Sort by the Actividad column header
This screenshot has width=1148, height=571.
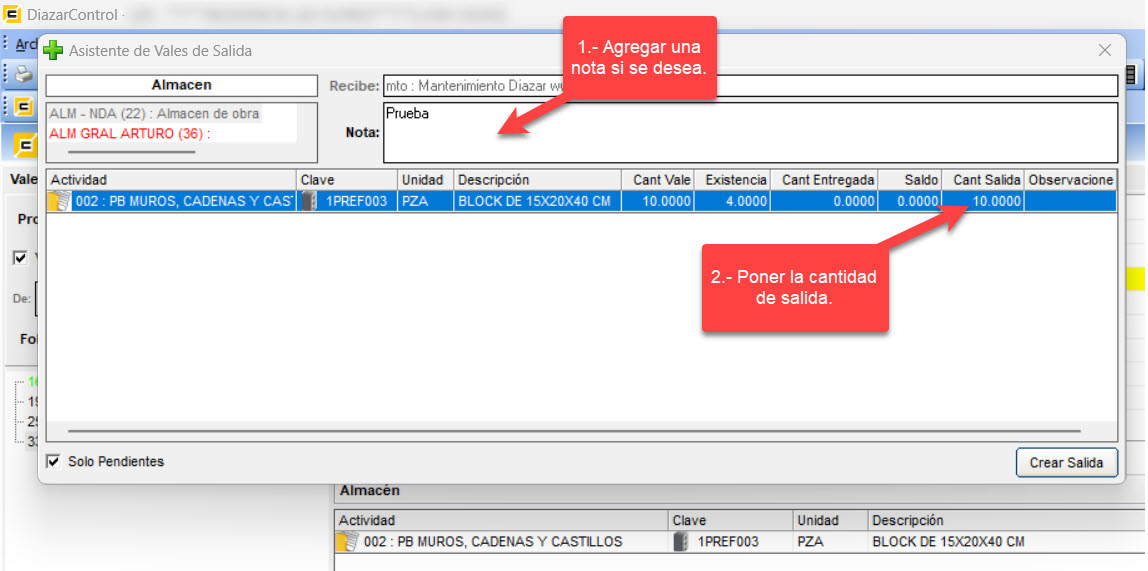tap(171, 180)
